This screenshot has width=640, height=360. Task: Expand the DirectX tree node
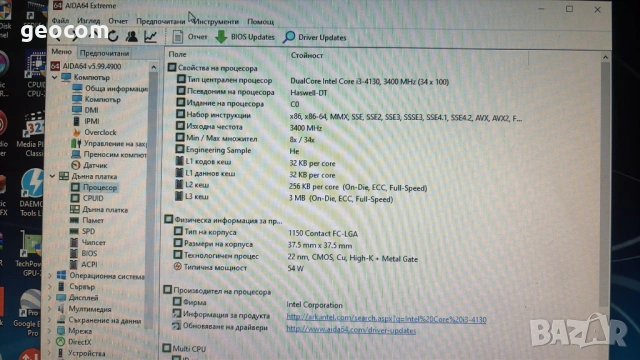coord(50,342)
